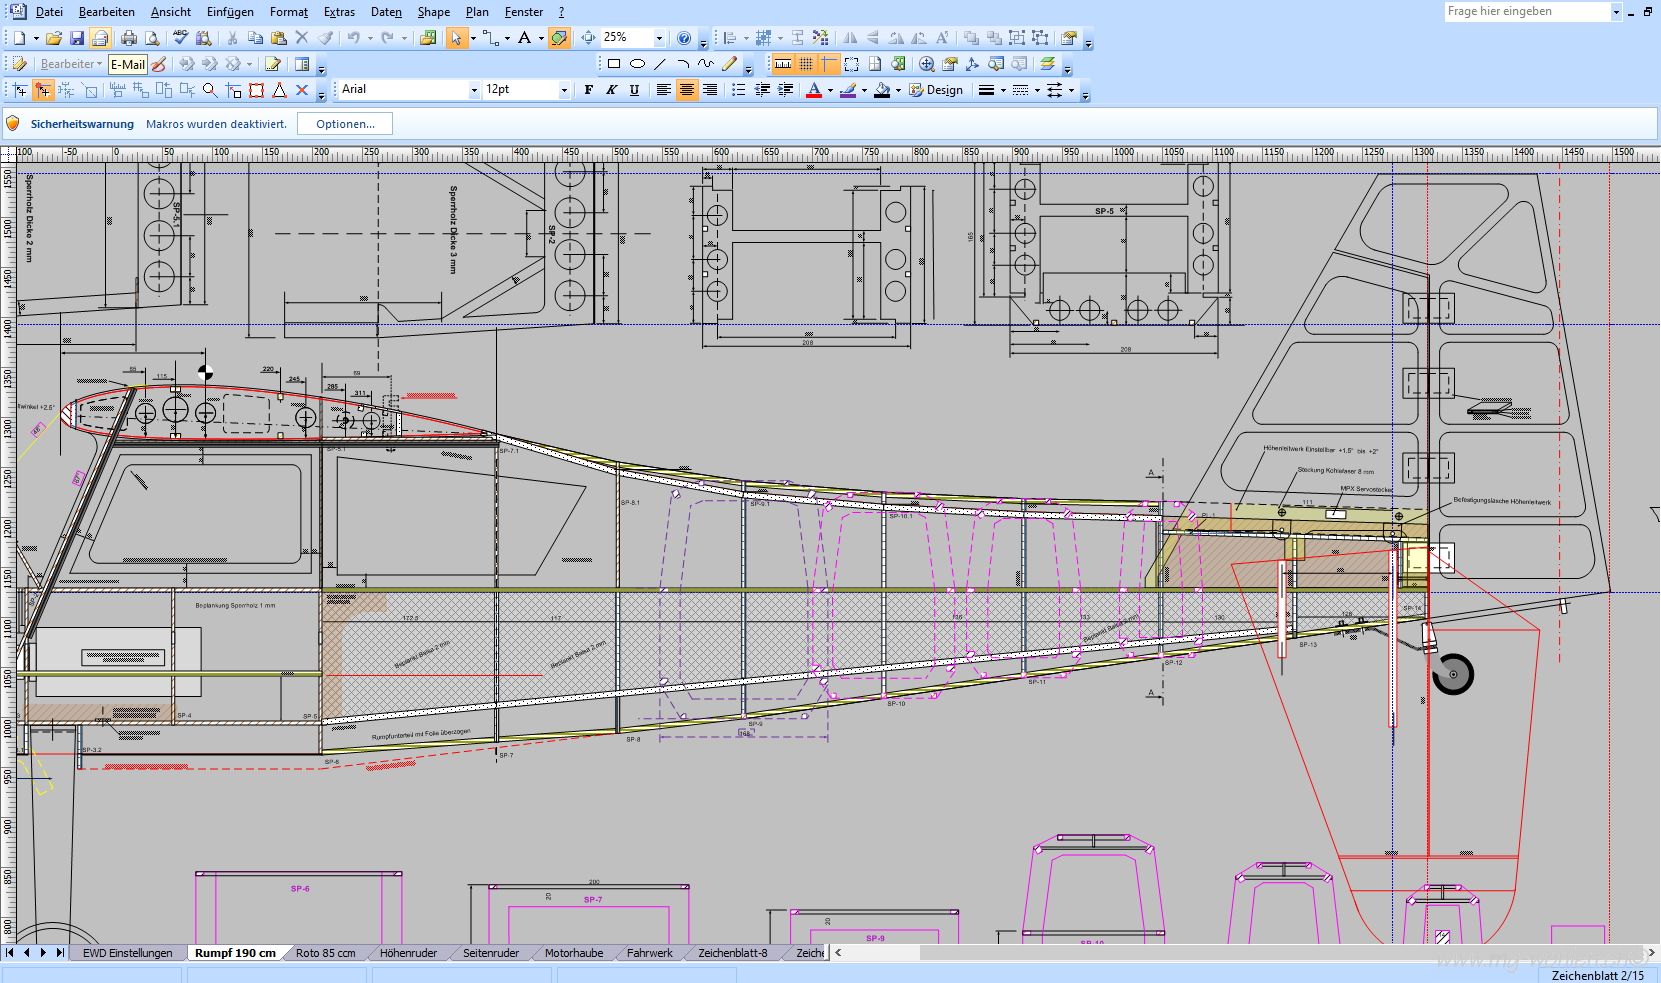This screenshot has width=1661, height=983.
Task: Toggle the ruler display
Action: (783, 64)
